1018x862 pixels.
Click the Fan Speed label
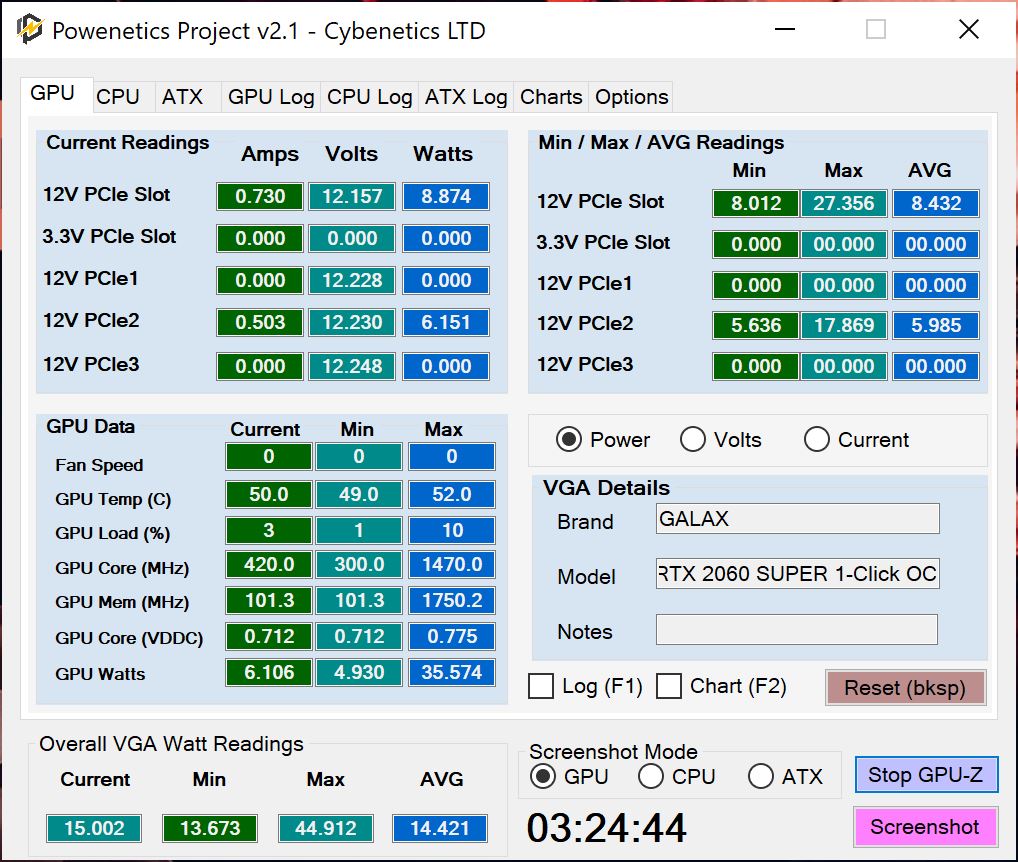(99, 465)
